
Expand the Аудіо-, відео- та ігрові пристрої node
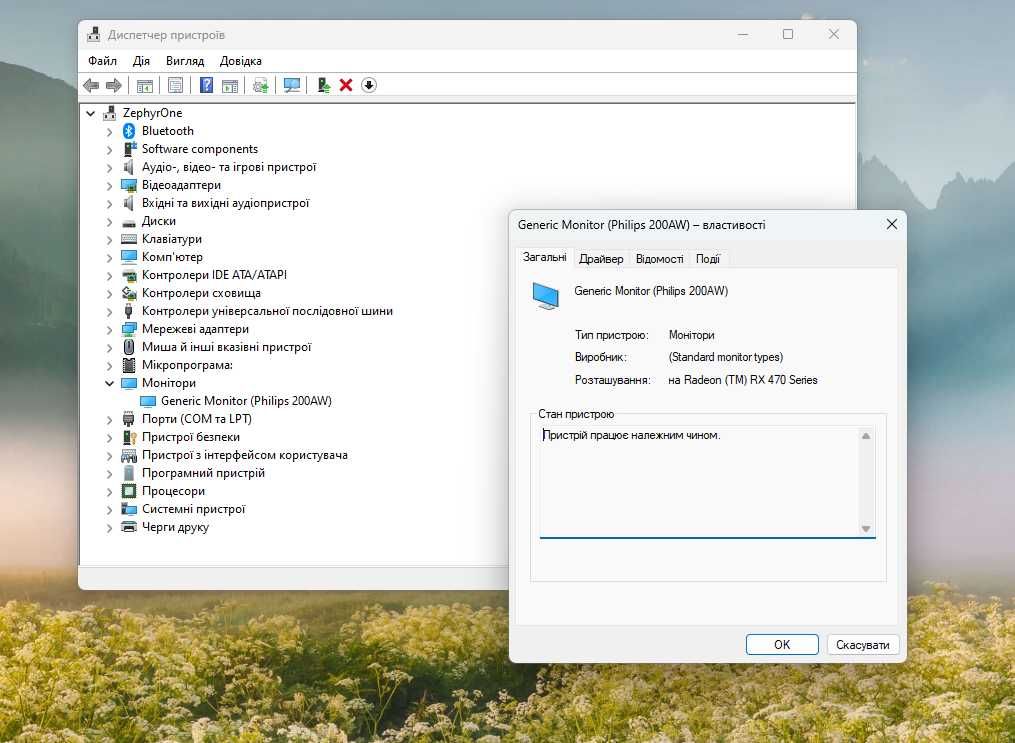click(x=109, y=168)
